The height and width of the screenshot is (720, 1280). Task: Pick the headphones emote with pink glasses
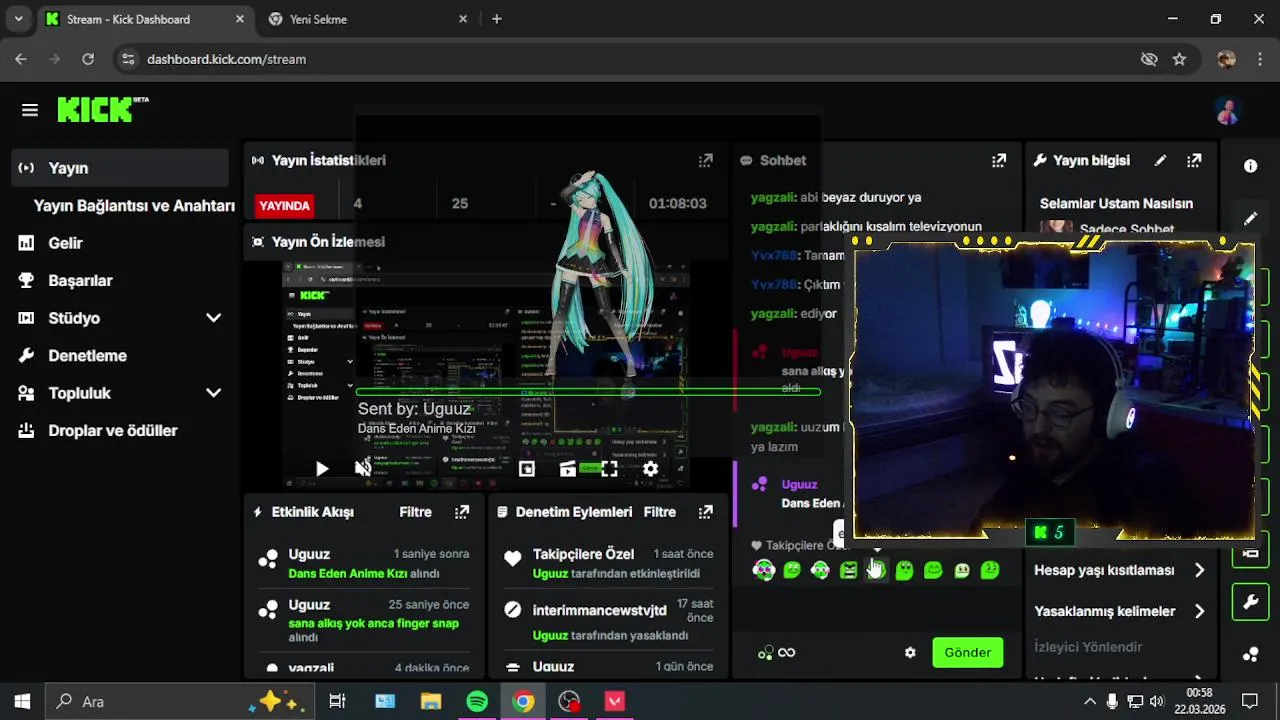(763, 570)
